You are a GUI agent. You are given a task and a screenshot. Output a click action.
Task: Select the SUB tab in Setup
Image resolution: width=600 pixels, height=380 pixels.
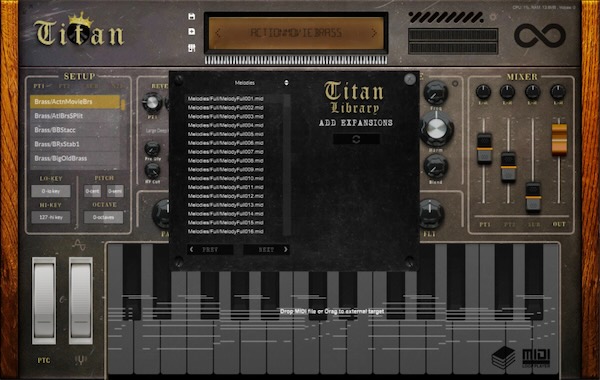[92, 86]
